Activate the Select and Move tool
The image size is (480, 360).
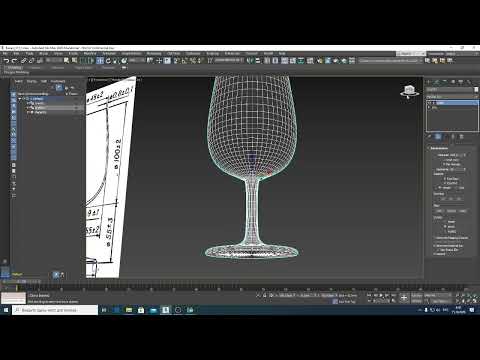click(100, 61)
